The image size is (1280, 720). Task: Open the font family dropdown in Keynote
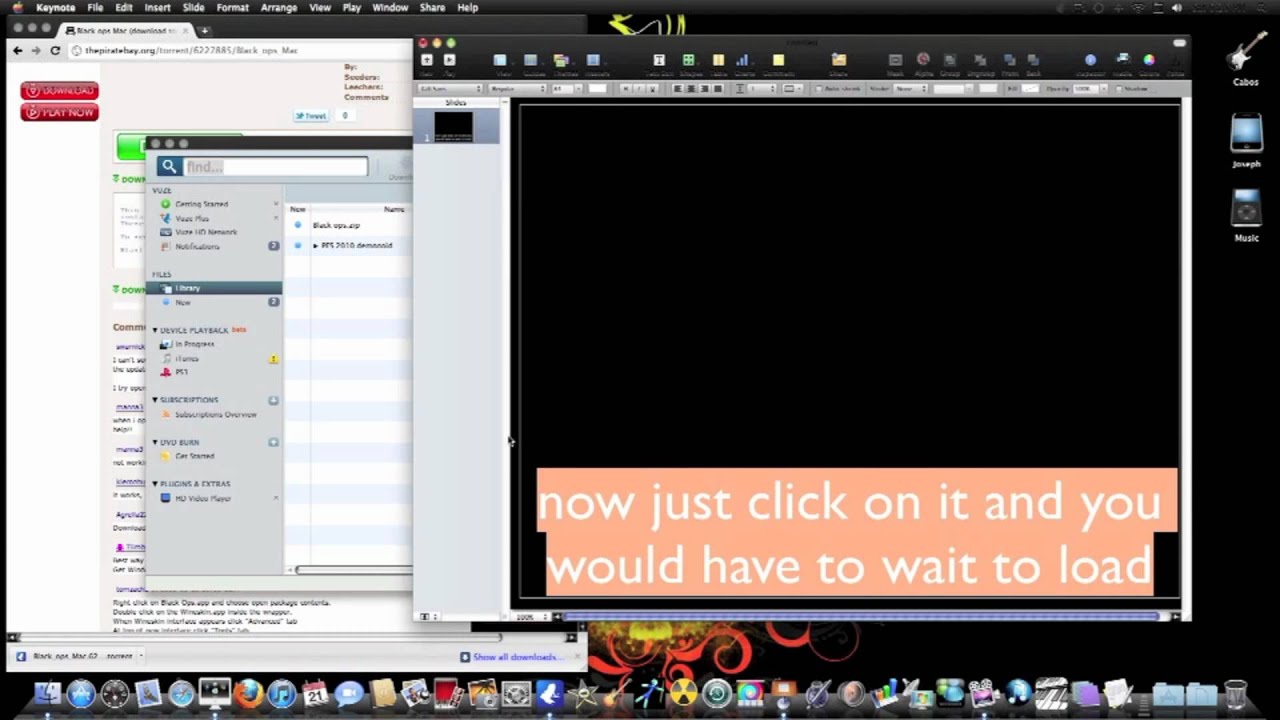point(450,88)
